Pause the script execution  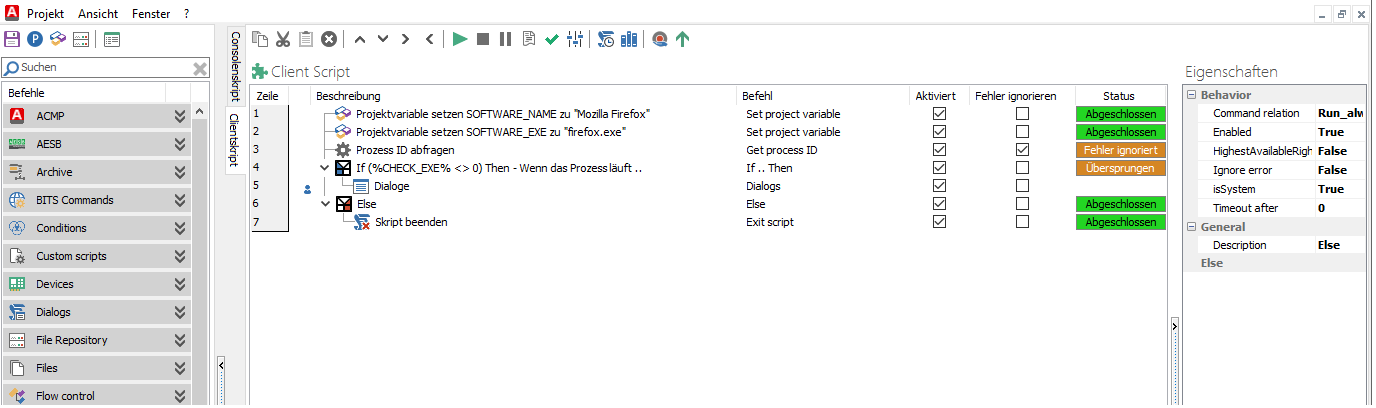point(506,39)
